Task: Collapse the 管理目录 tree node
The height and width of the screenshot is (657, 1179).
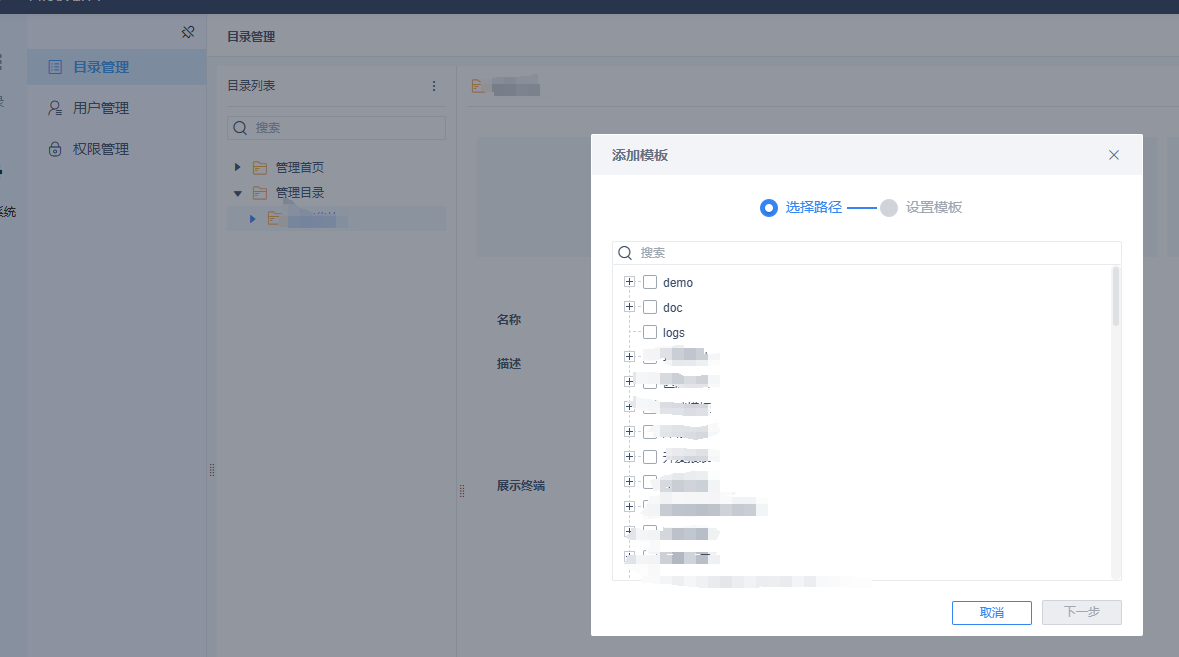Action: [x=238, y=193]
